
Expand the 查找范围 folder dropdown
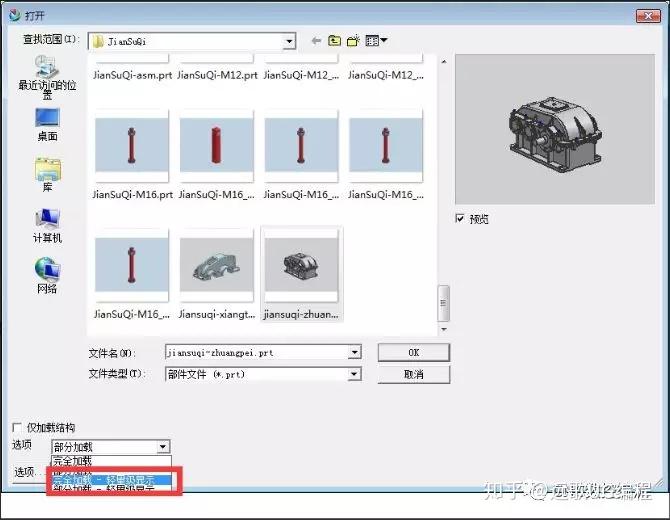tap(289, 41)
